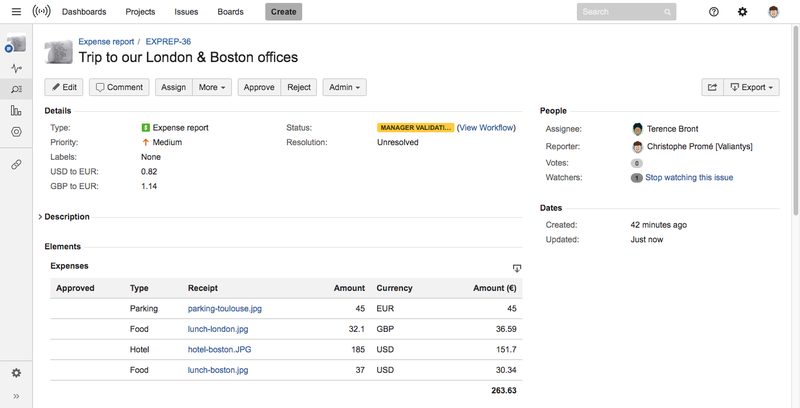This screenshot has width=800, height=408.
Task: Open the Export dropdown
Action: pyautogui.click(x=751, y=87)
